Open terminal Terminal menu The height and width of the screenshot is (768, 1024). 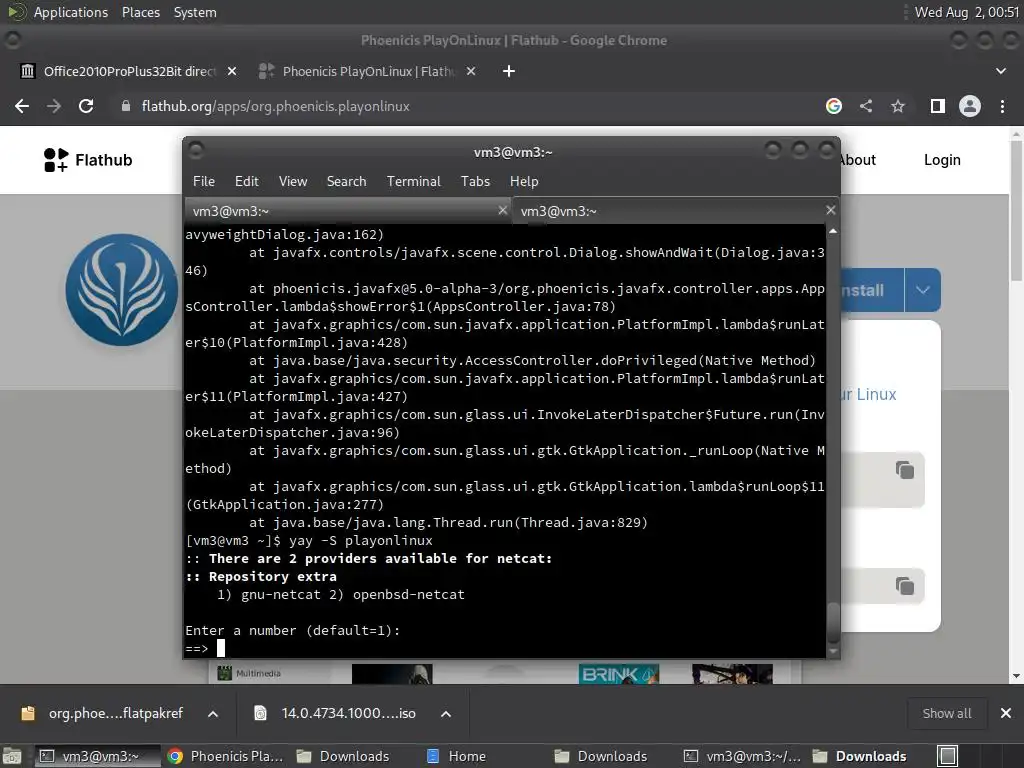pyautogui.click(x=413, y=182)
